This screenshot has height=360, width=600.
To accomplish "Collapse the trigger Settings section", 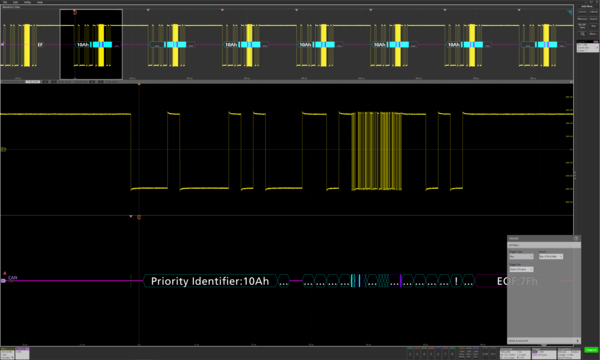I will (544, 245).
